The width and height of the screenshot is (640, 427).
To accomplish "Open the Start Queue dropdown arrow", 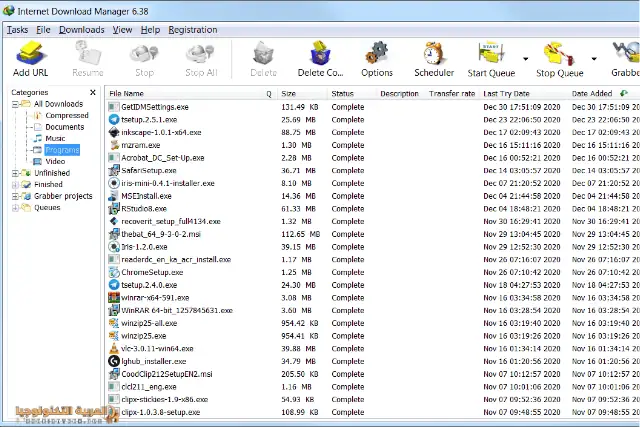I will coord(526,59).
